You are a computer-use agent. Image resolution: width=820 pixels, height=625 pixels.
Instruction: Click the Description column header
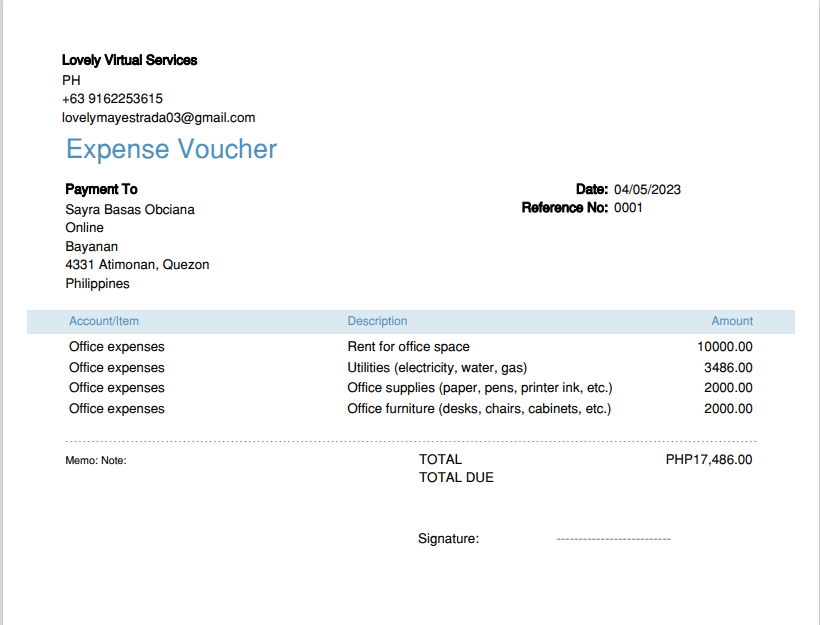pyautogui.click(x=377, y=321)
